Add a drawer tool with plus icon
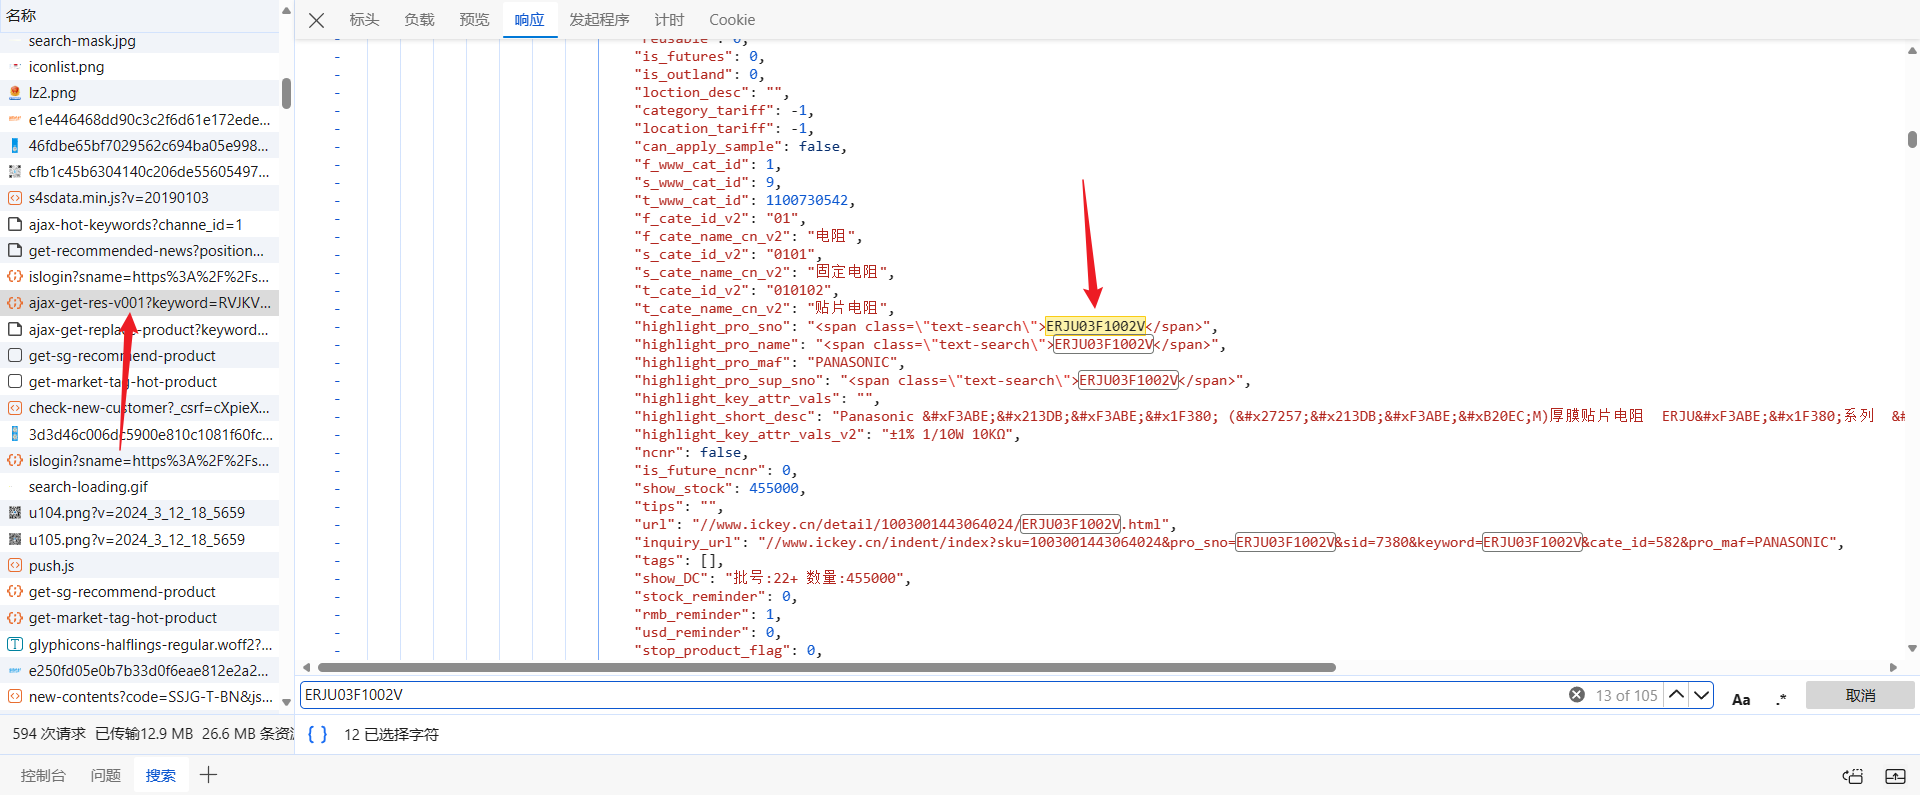The width and height of the screenshot is (1920, 795). 208,775
